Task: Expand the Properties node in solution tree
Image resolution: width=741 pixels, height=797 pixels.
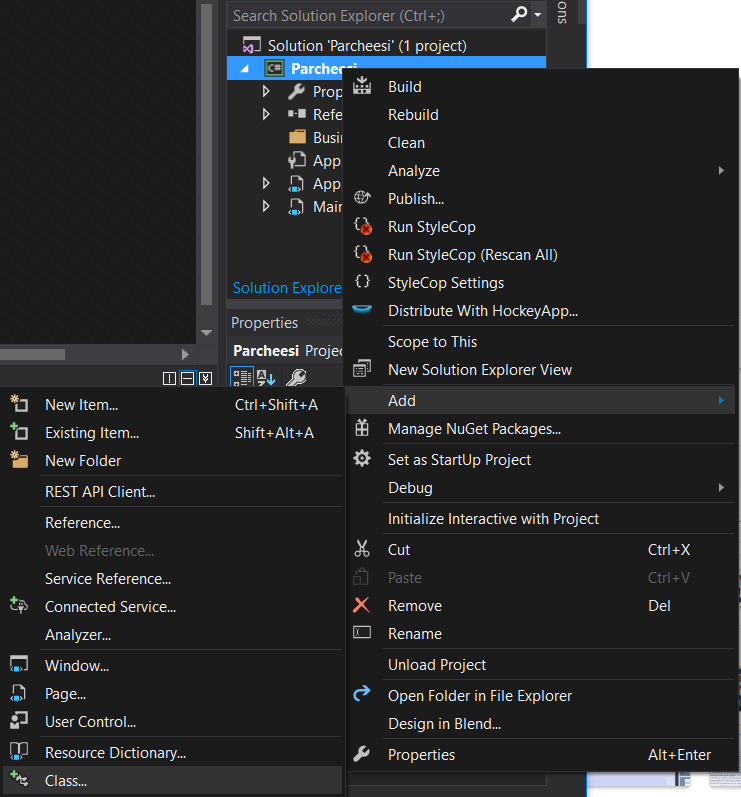Action: (266, 92)
